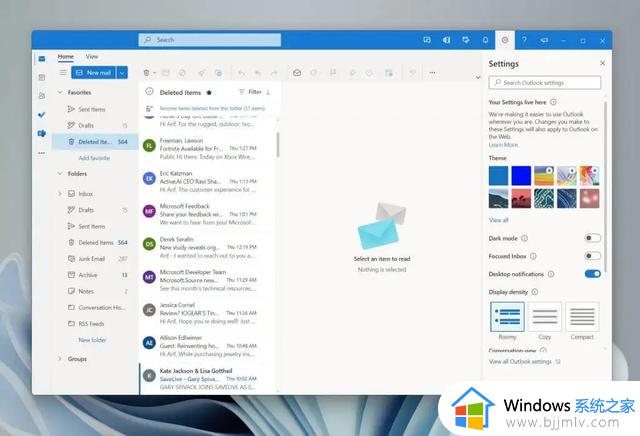The image size is (640, 436).
Task: Expand the Groups section
Action: click(60, 359)
